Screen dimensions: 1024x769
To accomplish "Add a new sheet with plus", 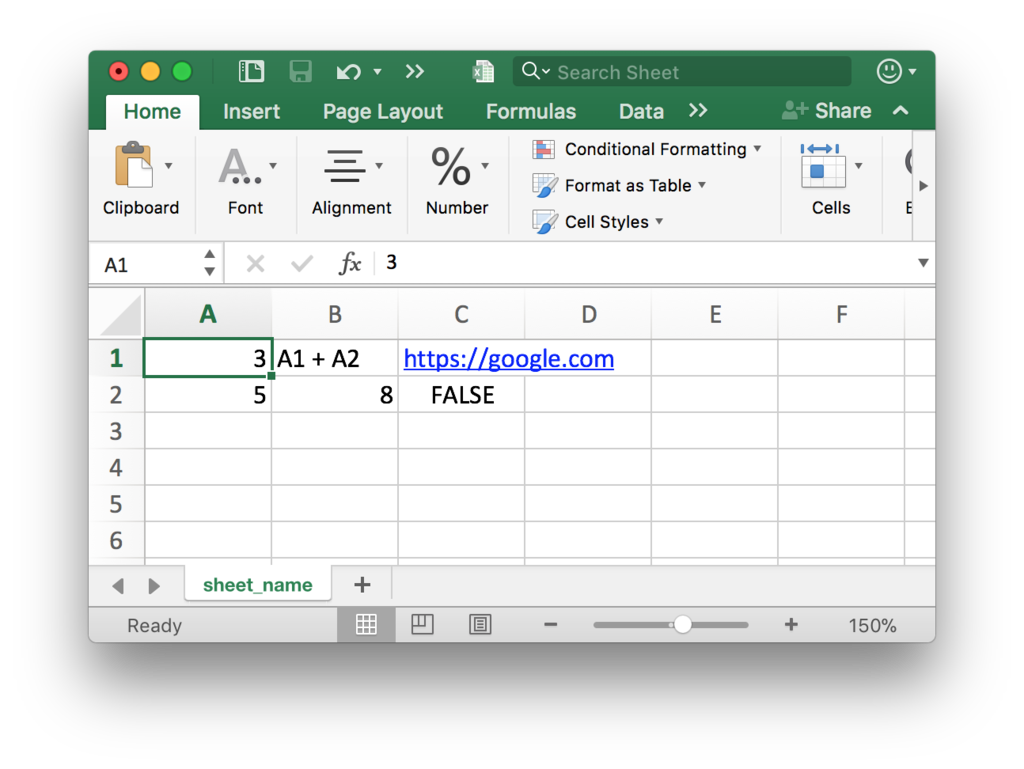I will [x=362, y=584].
